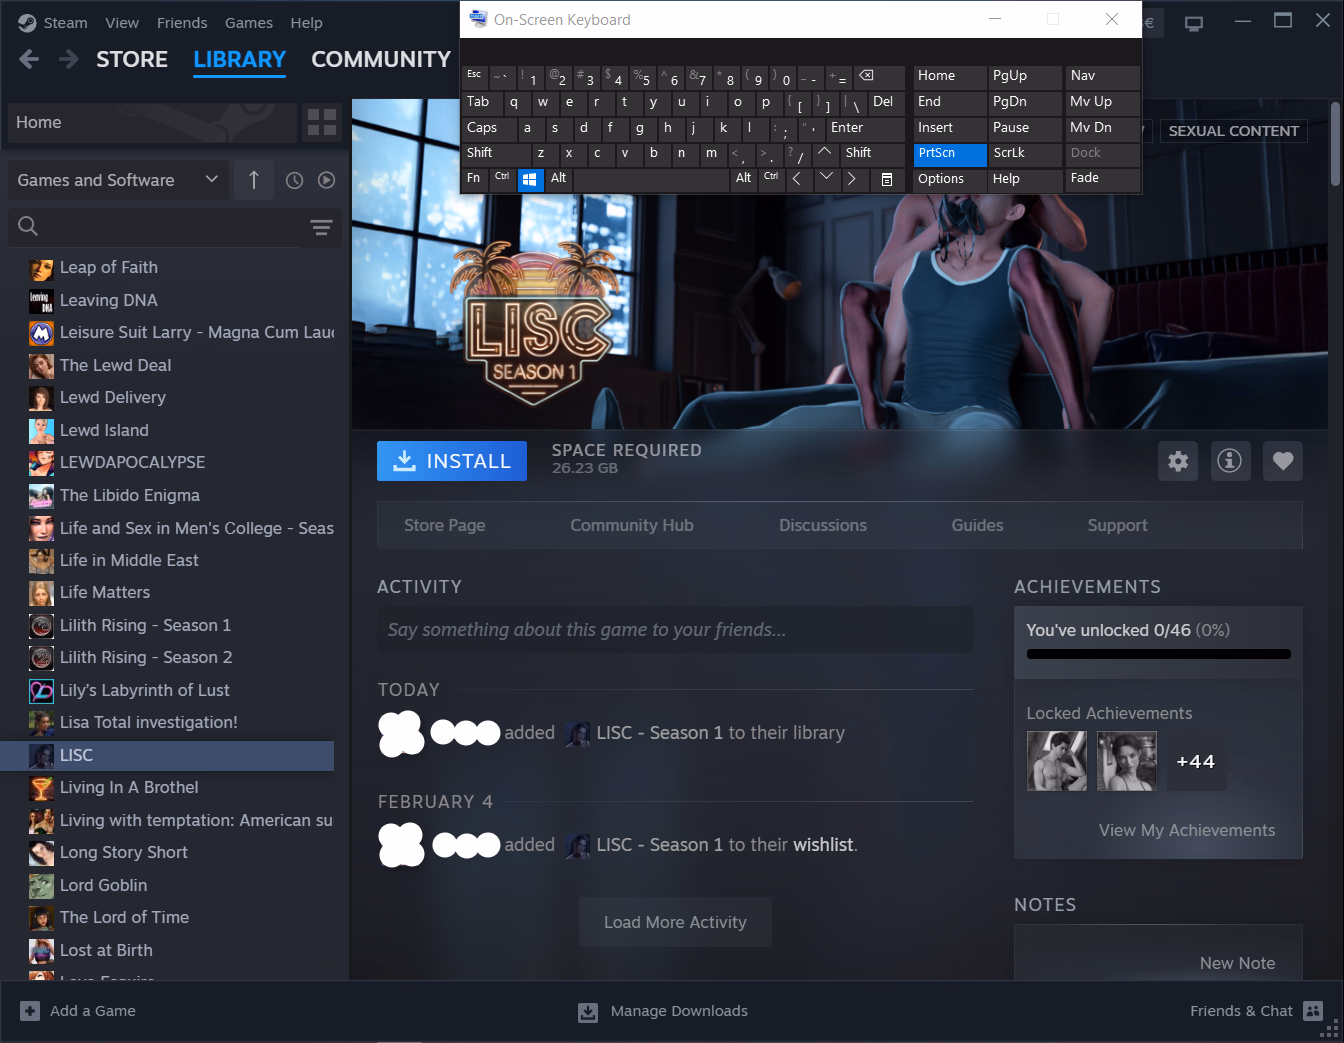Focus the 'Say something about this game' field
This screenshot has height=1043, width=1344.
coord(675,630)
